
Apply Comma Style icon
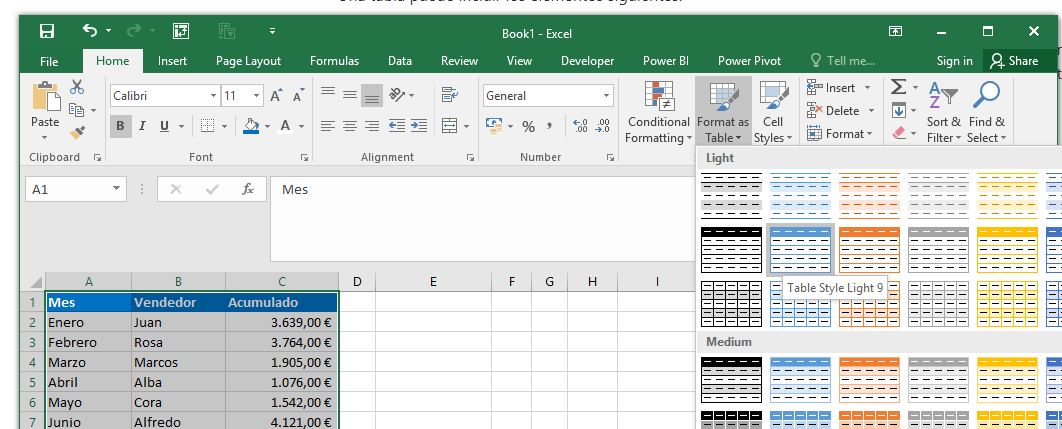pos(550,126)
